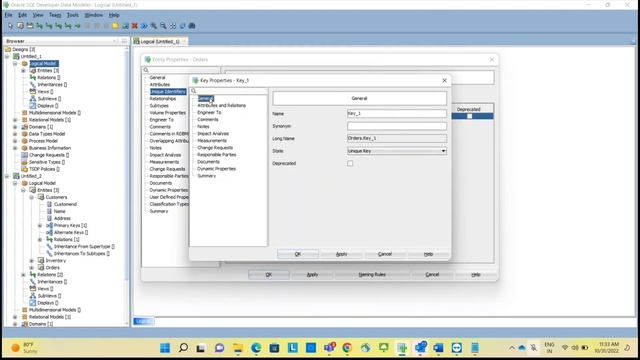The image size is (640, 360).
Task: Toggle Deprecated column checkbox in Entity Properties table
Action: click(x=469, y=116)
